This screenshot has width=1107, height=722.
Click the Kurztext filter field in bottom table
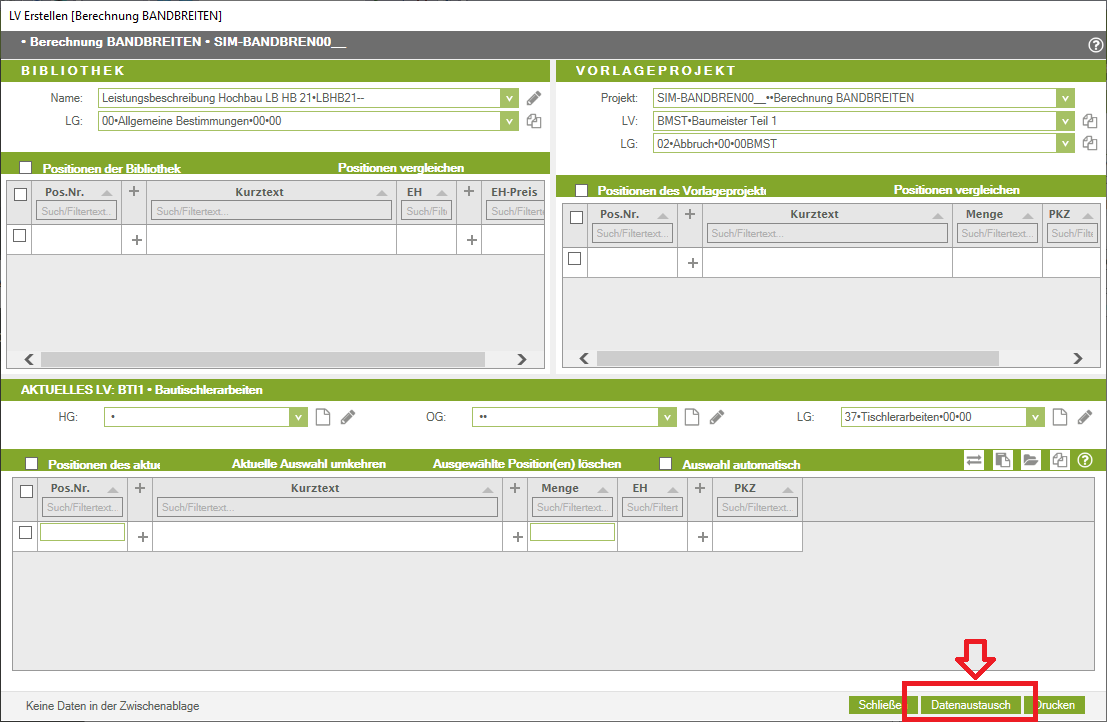pos(328,508)
